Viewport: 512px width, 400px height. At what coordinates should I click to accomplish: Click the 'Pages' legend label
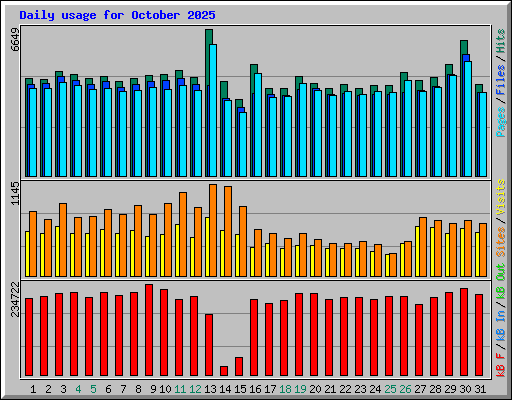[501, 122]
